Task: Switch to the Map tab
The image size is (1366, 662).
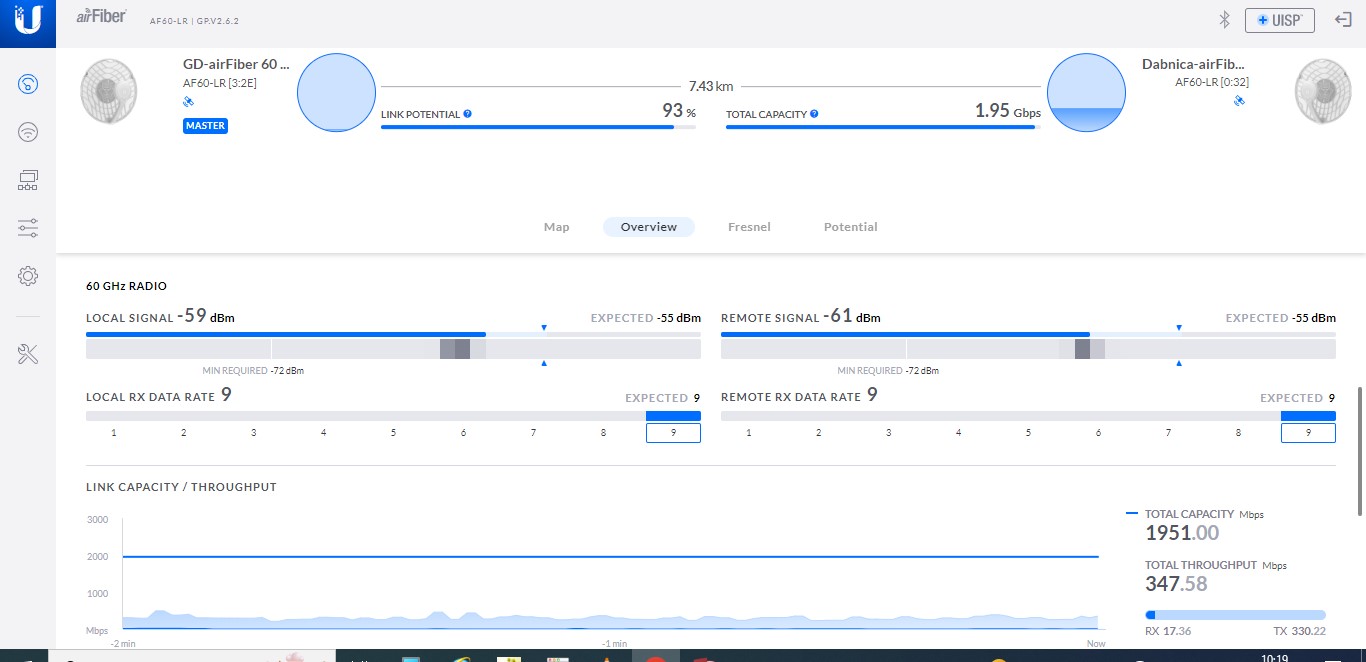Action: click(556, 227)
